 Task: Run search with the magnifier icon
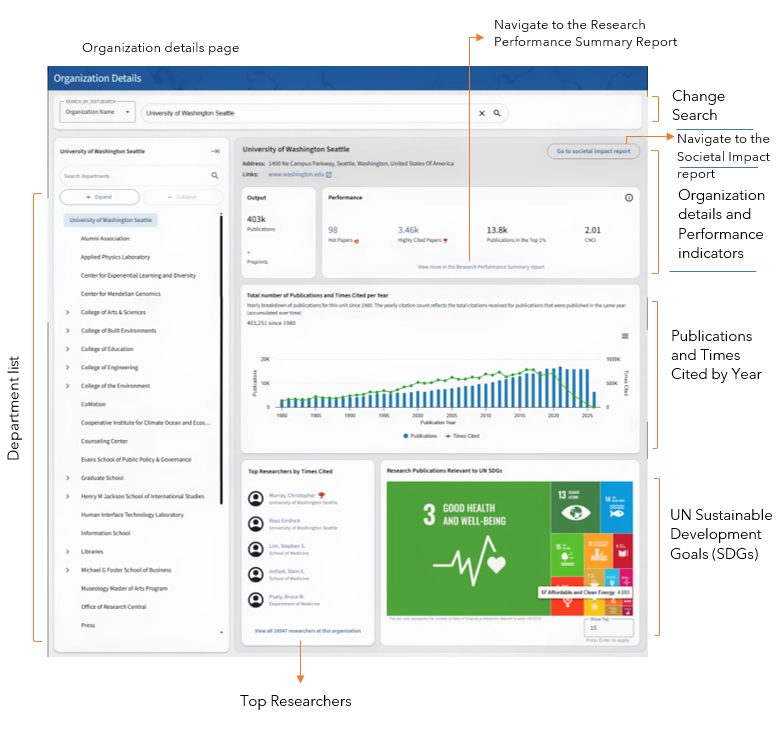coord(497,113)
